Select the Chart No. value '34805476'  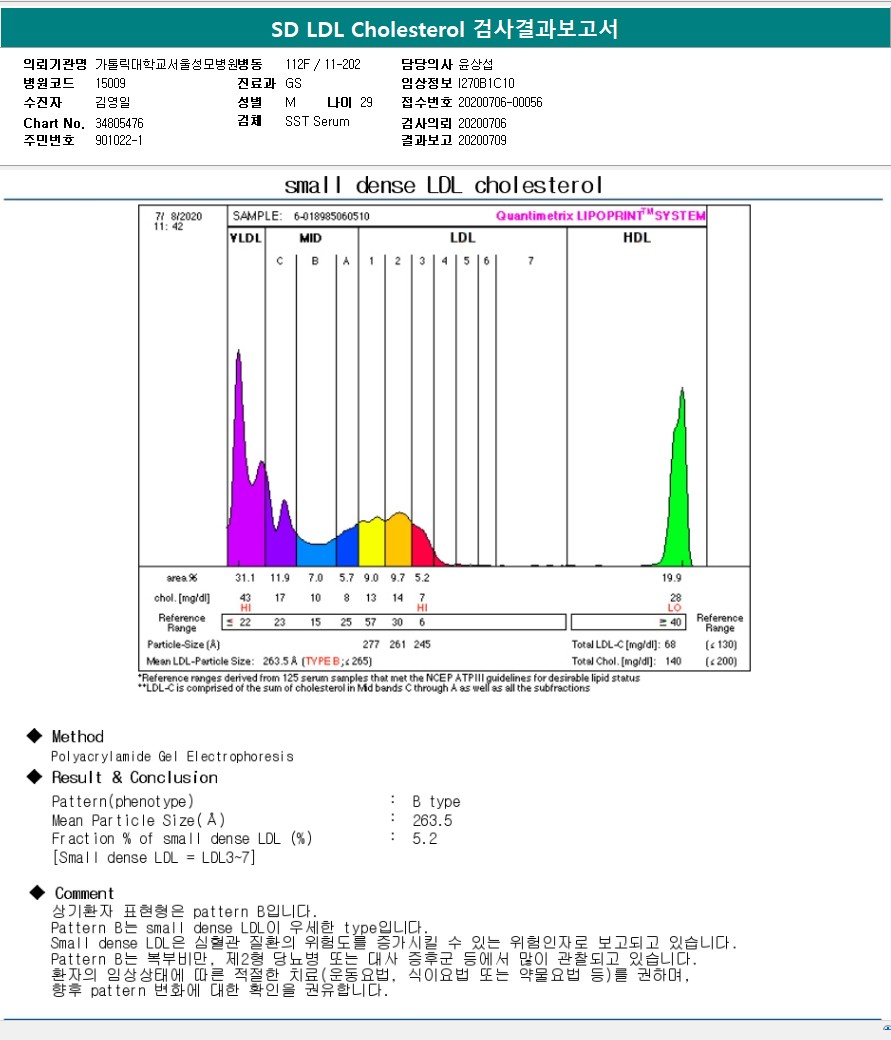119,123
